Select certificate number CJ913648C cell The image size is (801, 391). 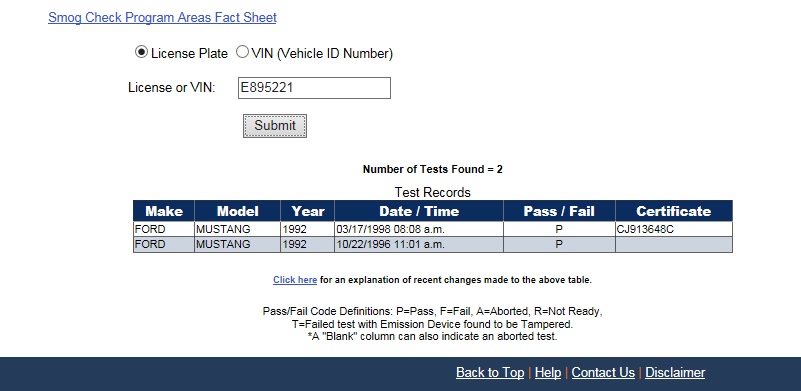(674, 229)
